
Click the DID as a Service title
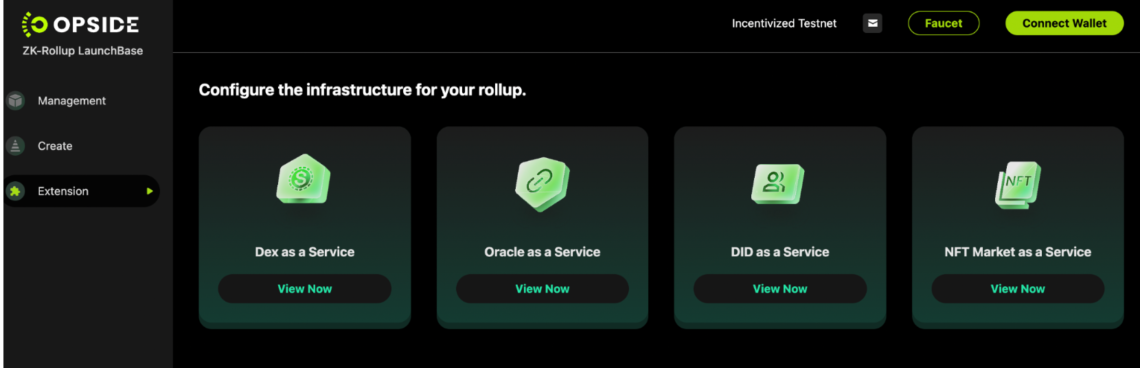click(x=780, y=252)
